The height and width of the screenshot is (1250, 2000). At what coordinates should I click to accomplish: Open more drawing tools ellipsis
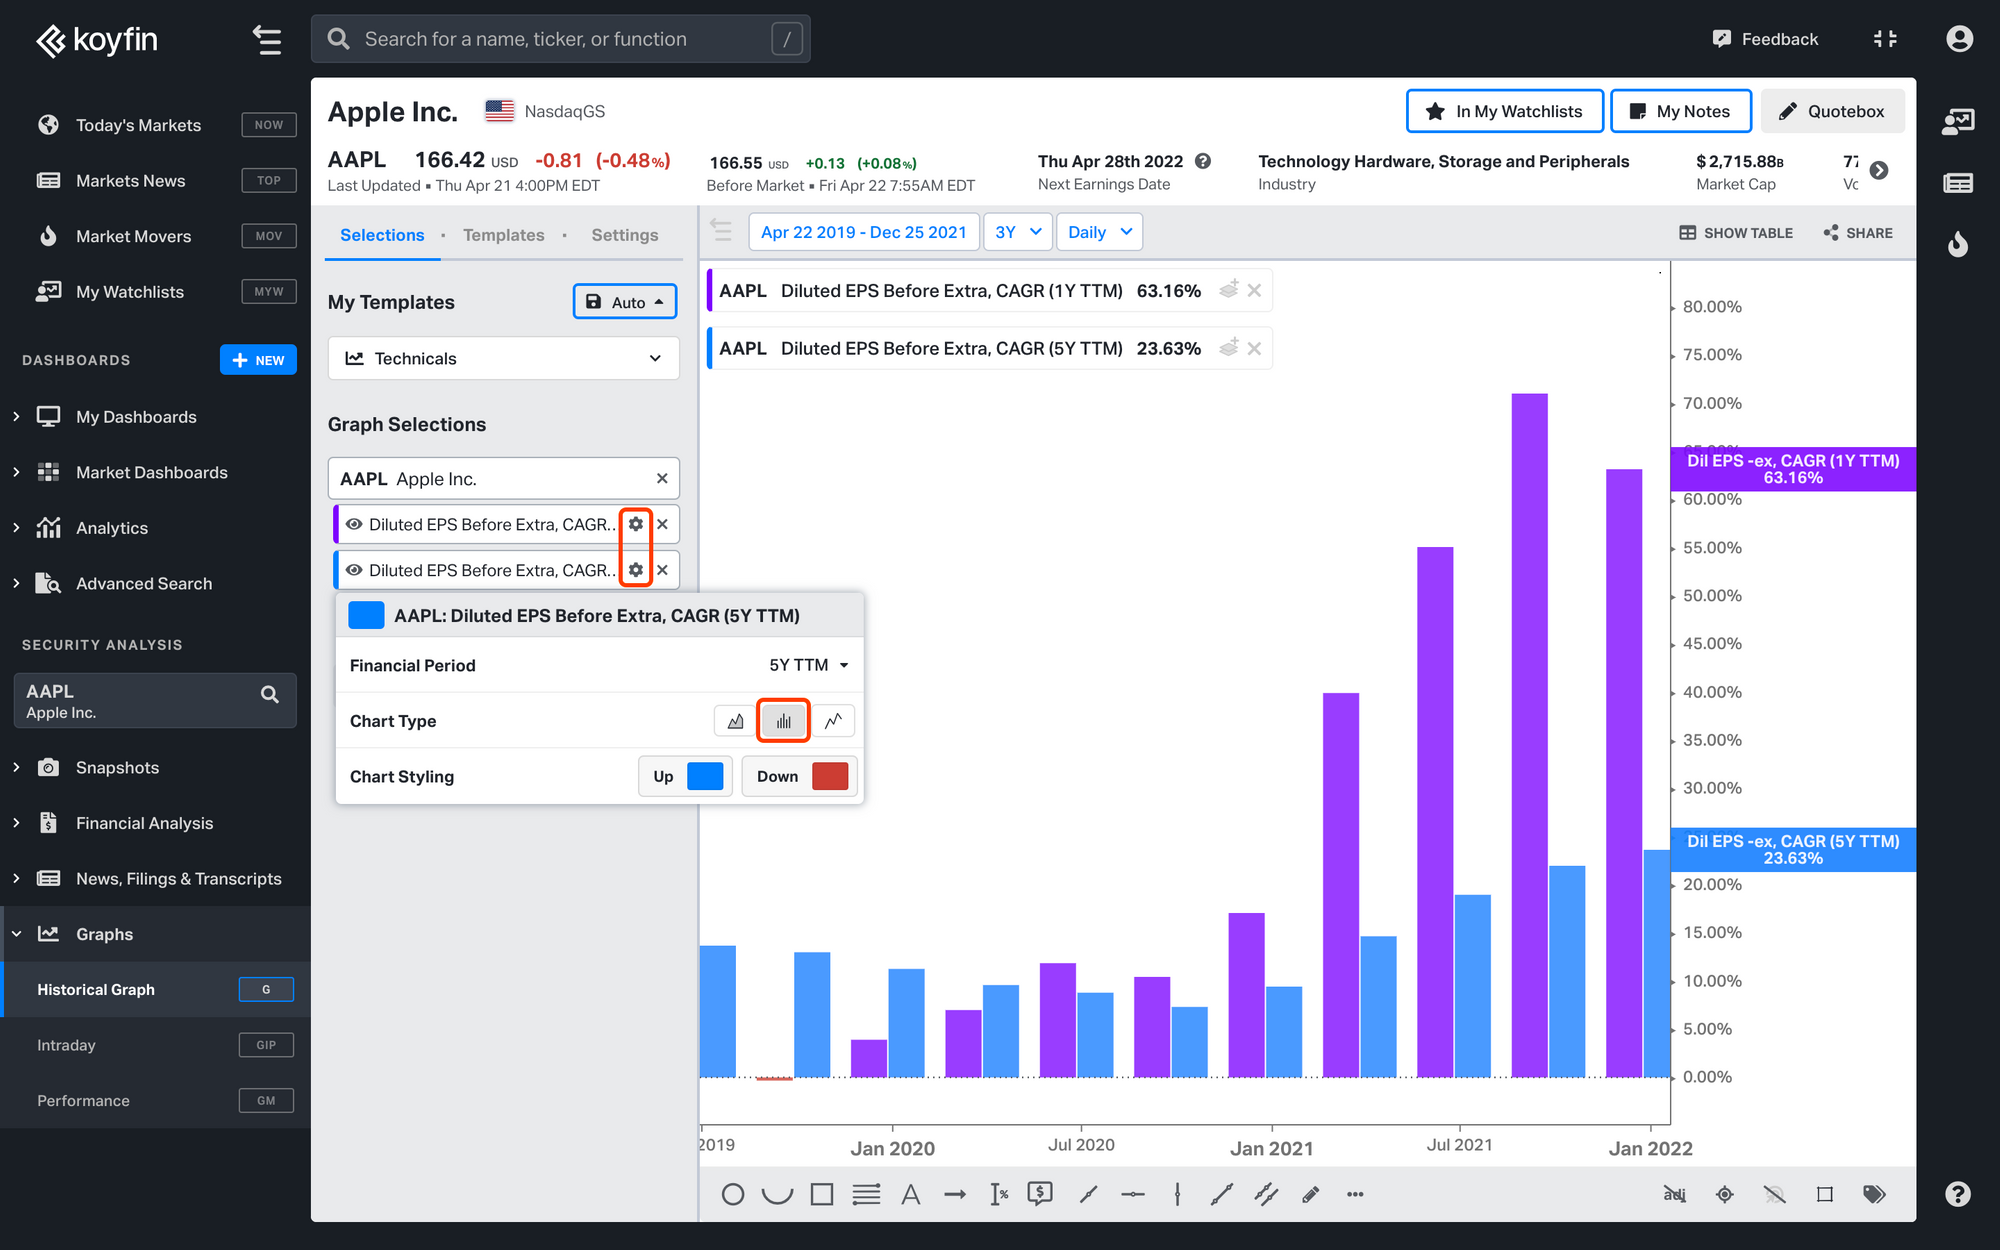[x=1355, y=1194]
